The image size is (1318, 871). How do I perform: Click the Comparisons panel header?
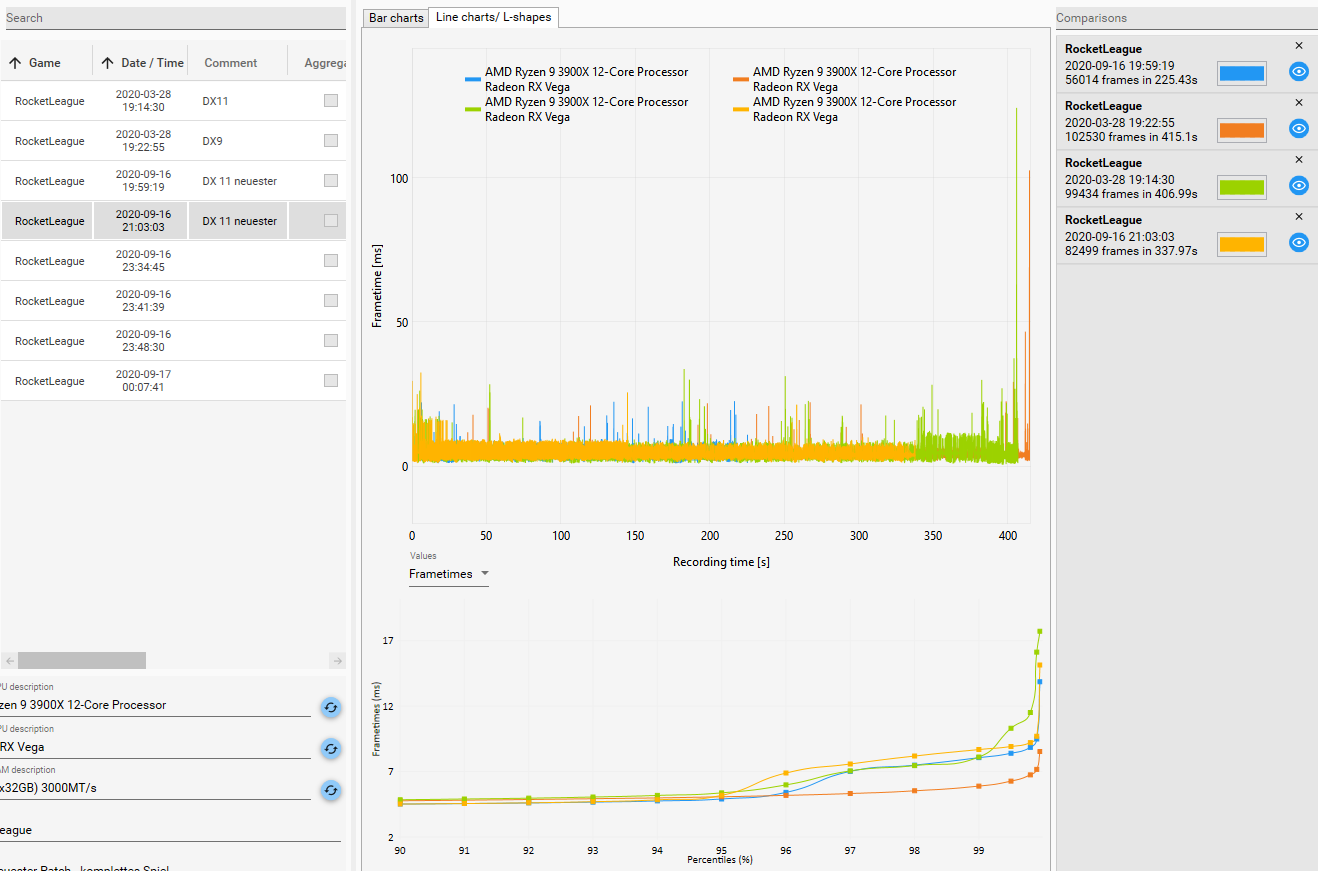point(1187,18)
